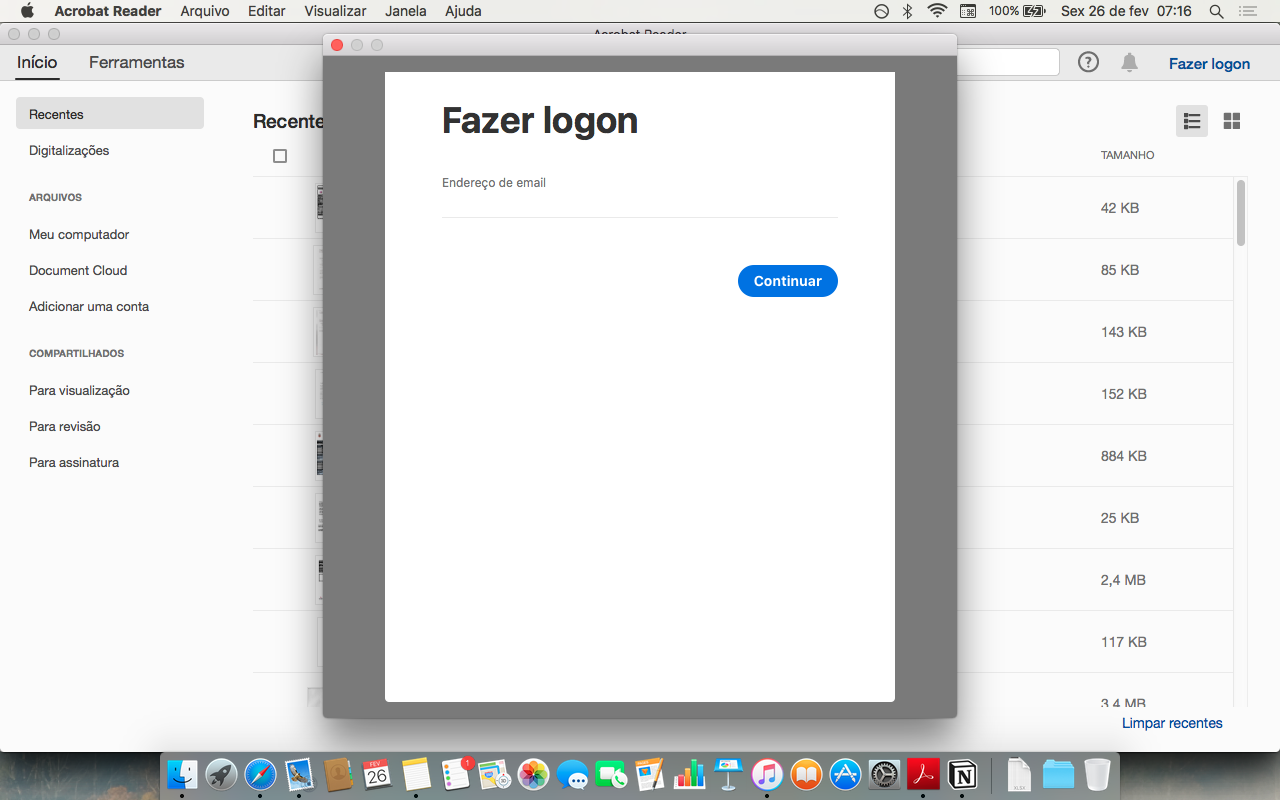Click Limpar recentes at the bottom
The image size is (1280, 800).
coord(1171,722)
